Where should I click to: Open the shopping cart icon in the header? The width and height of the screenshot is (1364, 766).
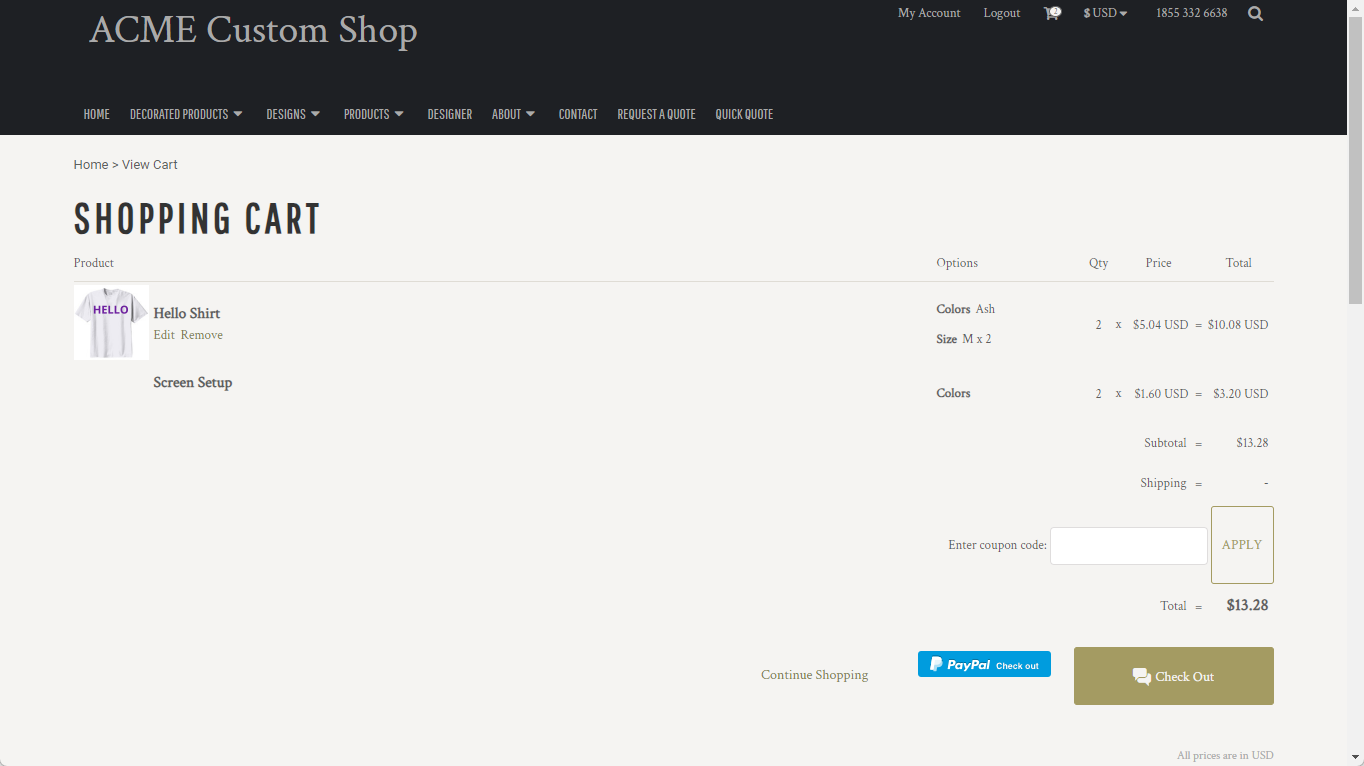[1051, 13]
